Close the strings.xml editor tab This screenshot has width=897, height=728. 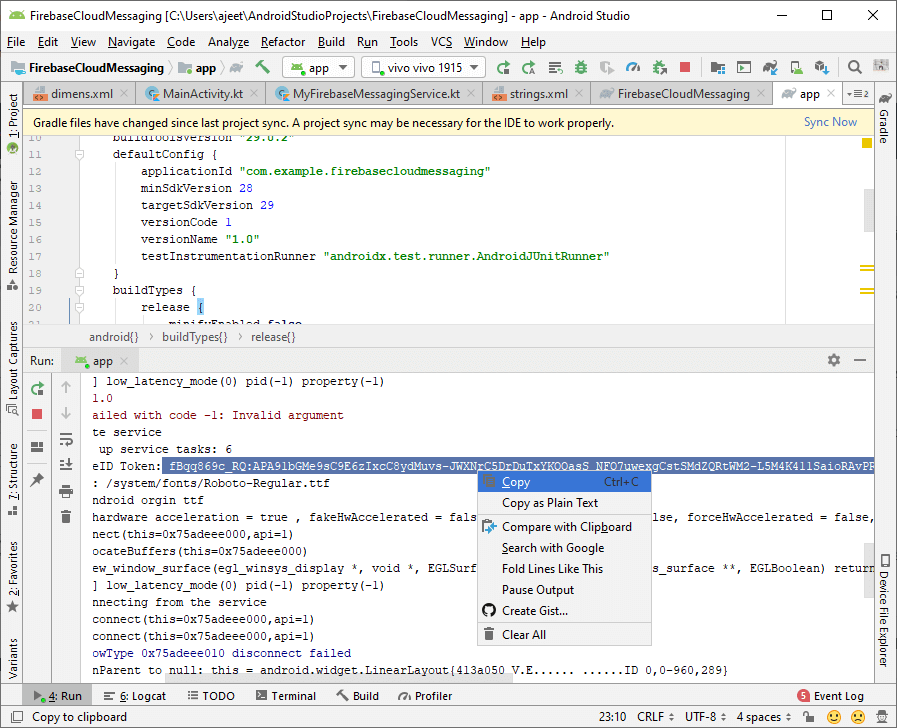coord(579,93)
